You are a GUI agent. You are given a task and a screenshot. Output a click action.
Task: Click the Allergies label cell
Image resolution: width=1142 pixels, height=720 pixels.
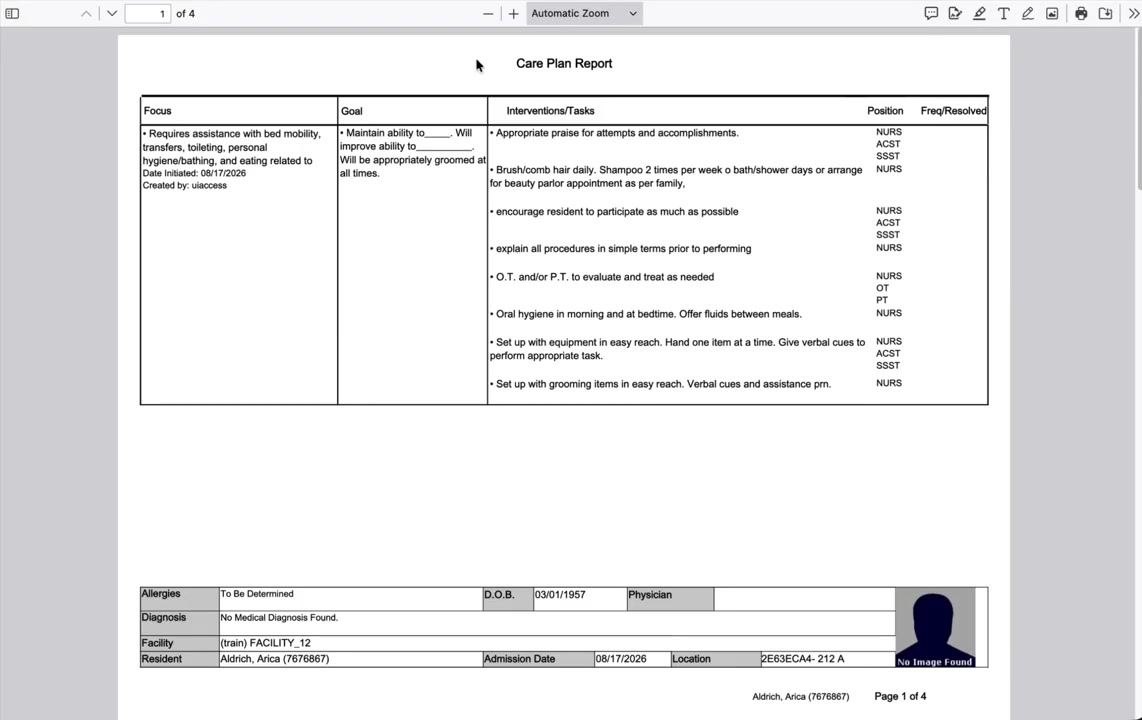tap(179, 599)
